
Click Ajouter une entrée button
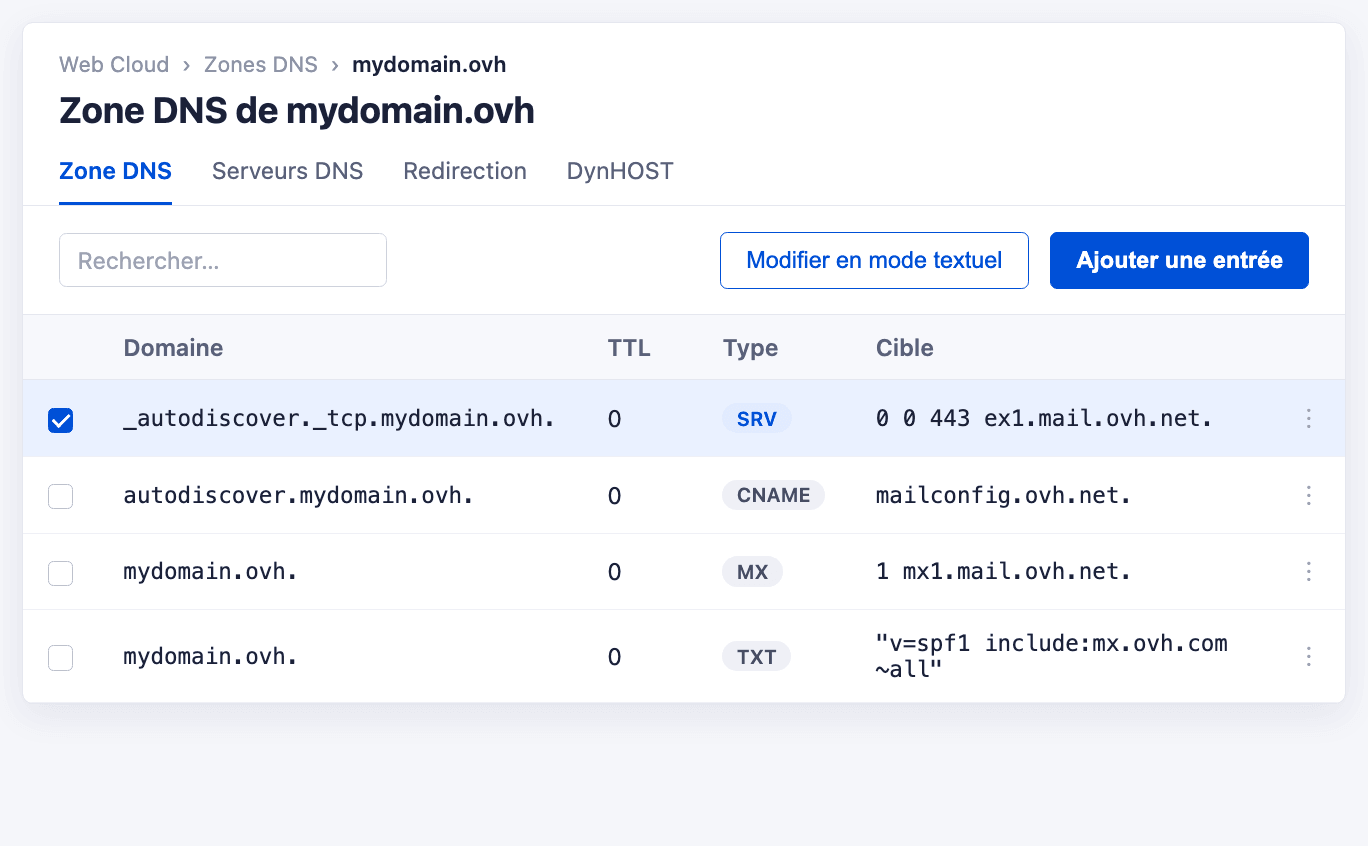point(1179,261)
